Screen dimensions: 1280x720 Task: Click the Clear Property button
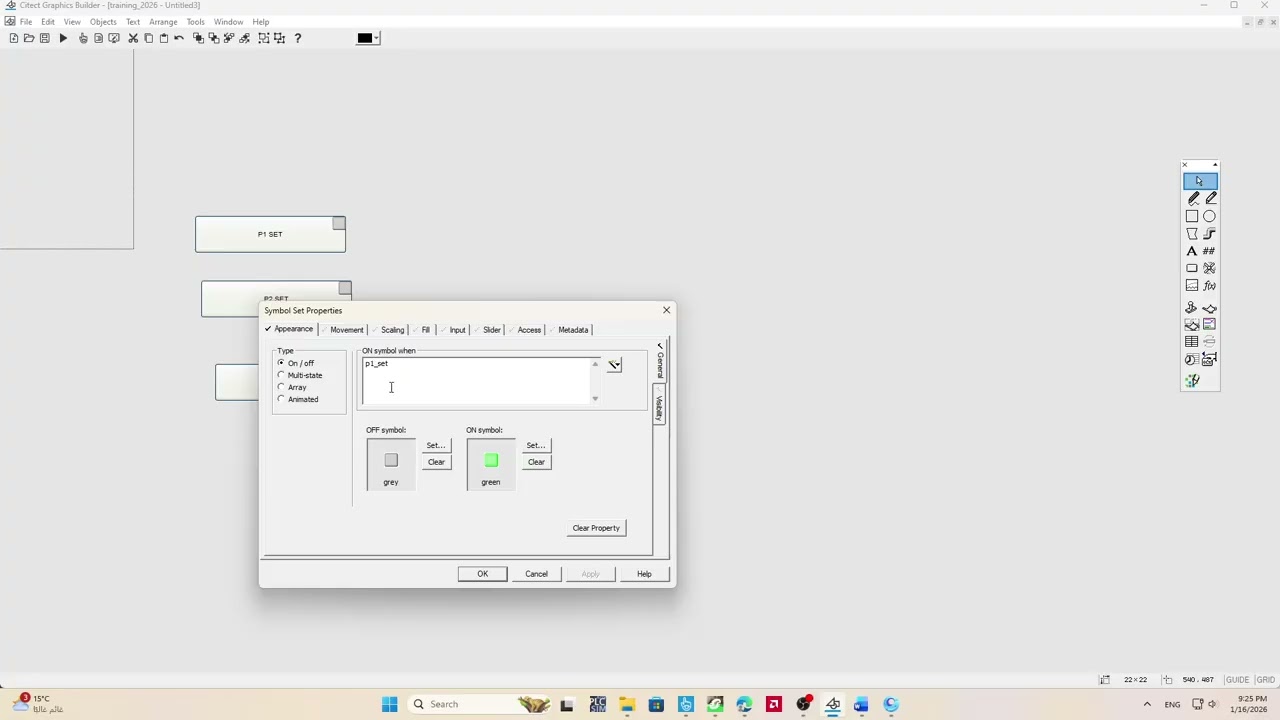[x=596, y=528]
